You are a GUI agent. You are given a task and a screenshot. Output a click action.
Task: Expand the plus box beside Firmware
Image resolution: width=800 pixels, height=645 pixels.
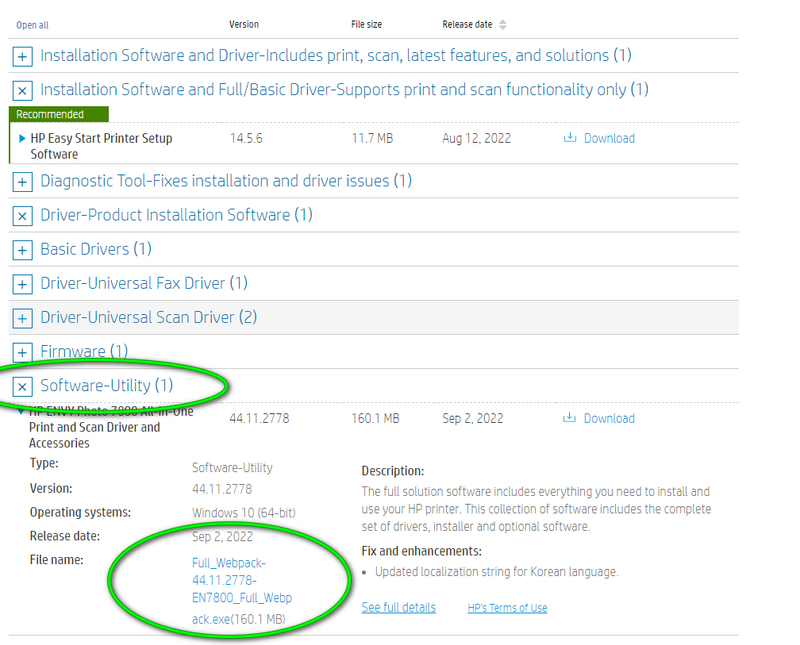22,352
